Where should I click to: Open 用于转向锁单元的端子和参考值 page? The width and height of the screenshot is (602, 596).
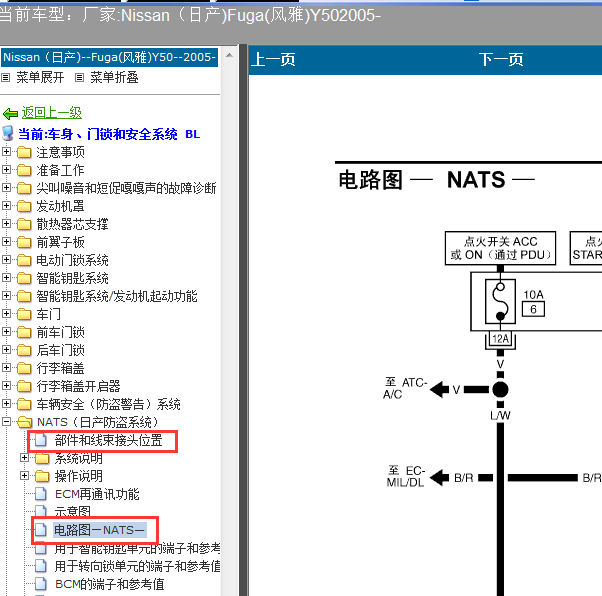(x=137, y=566)
